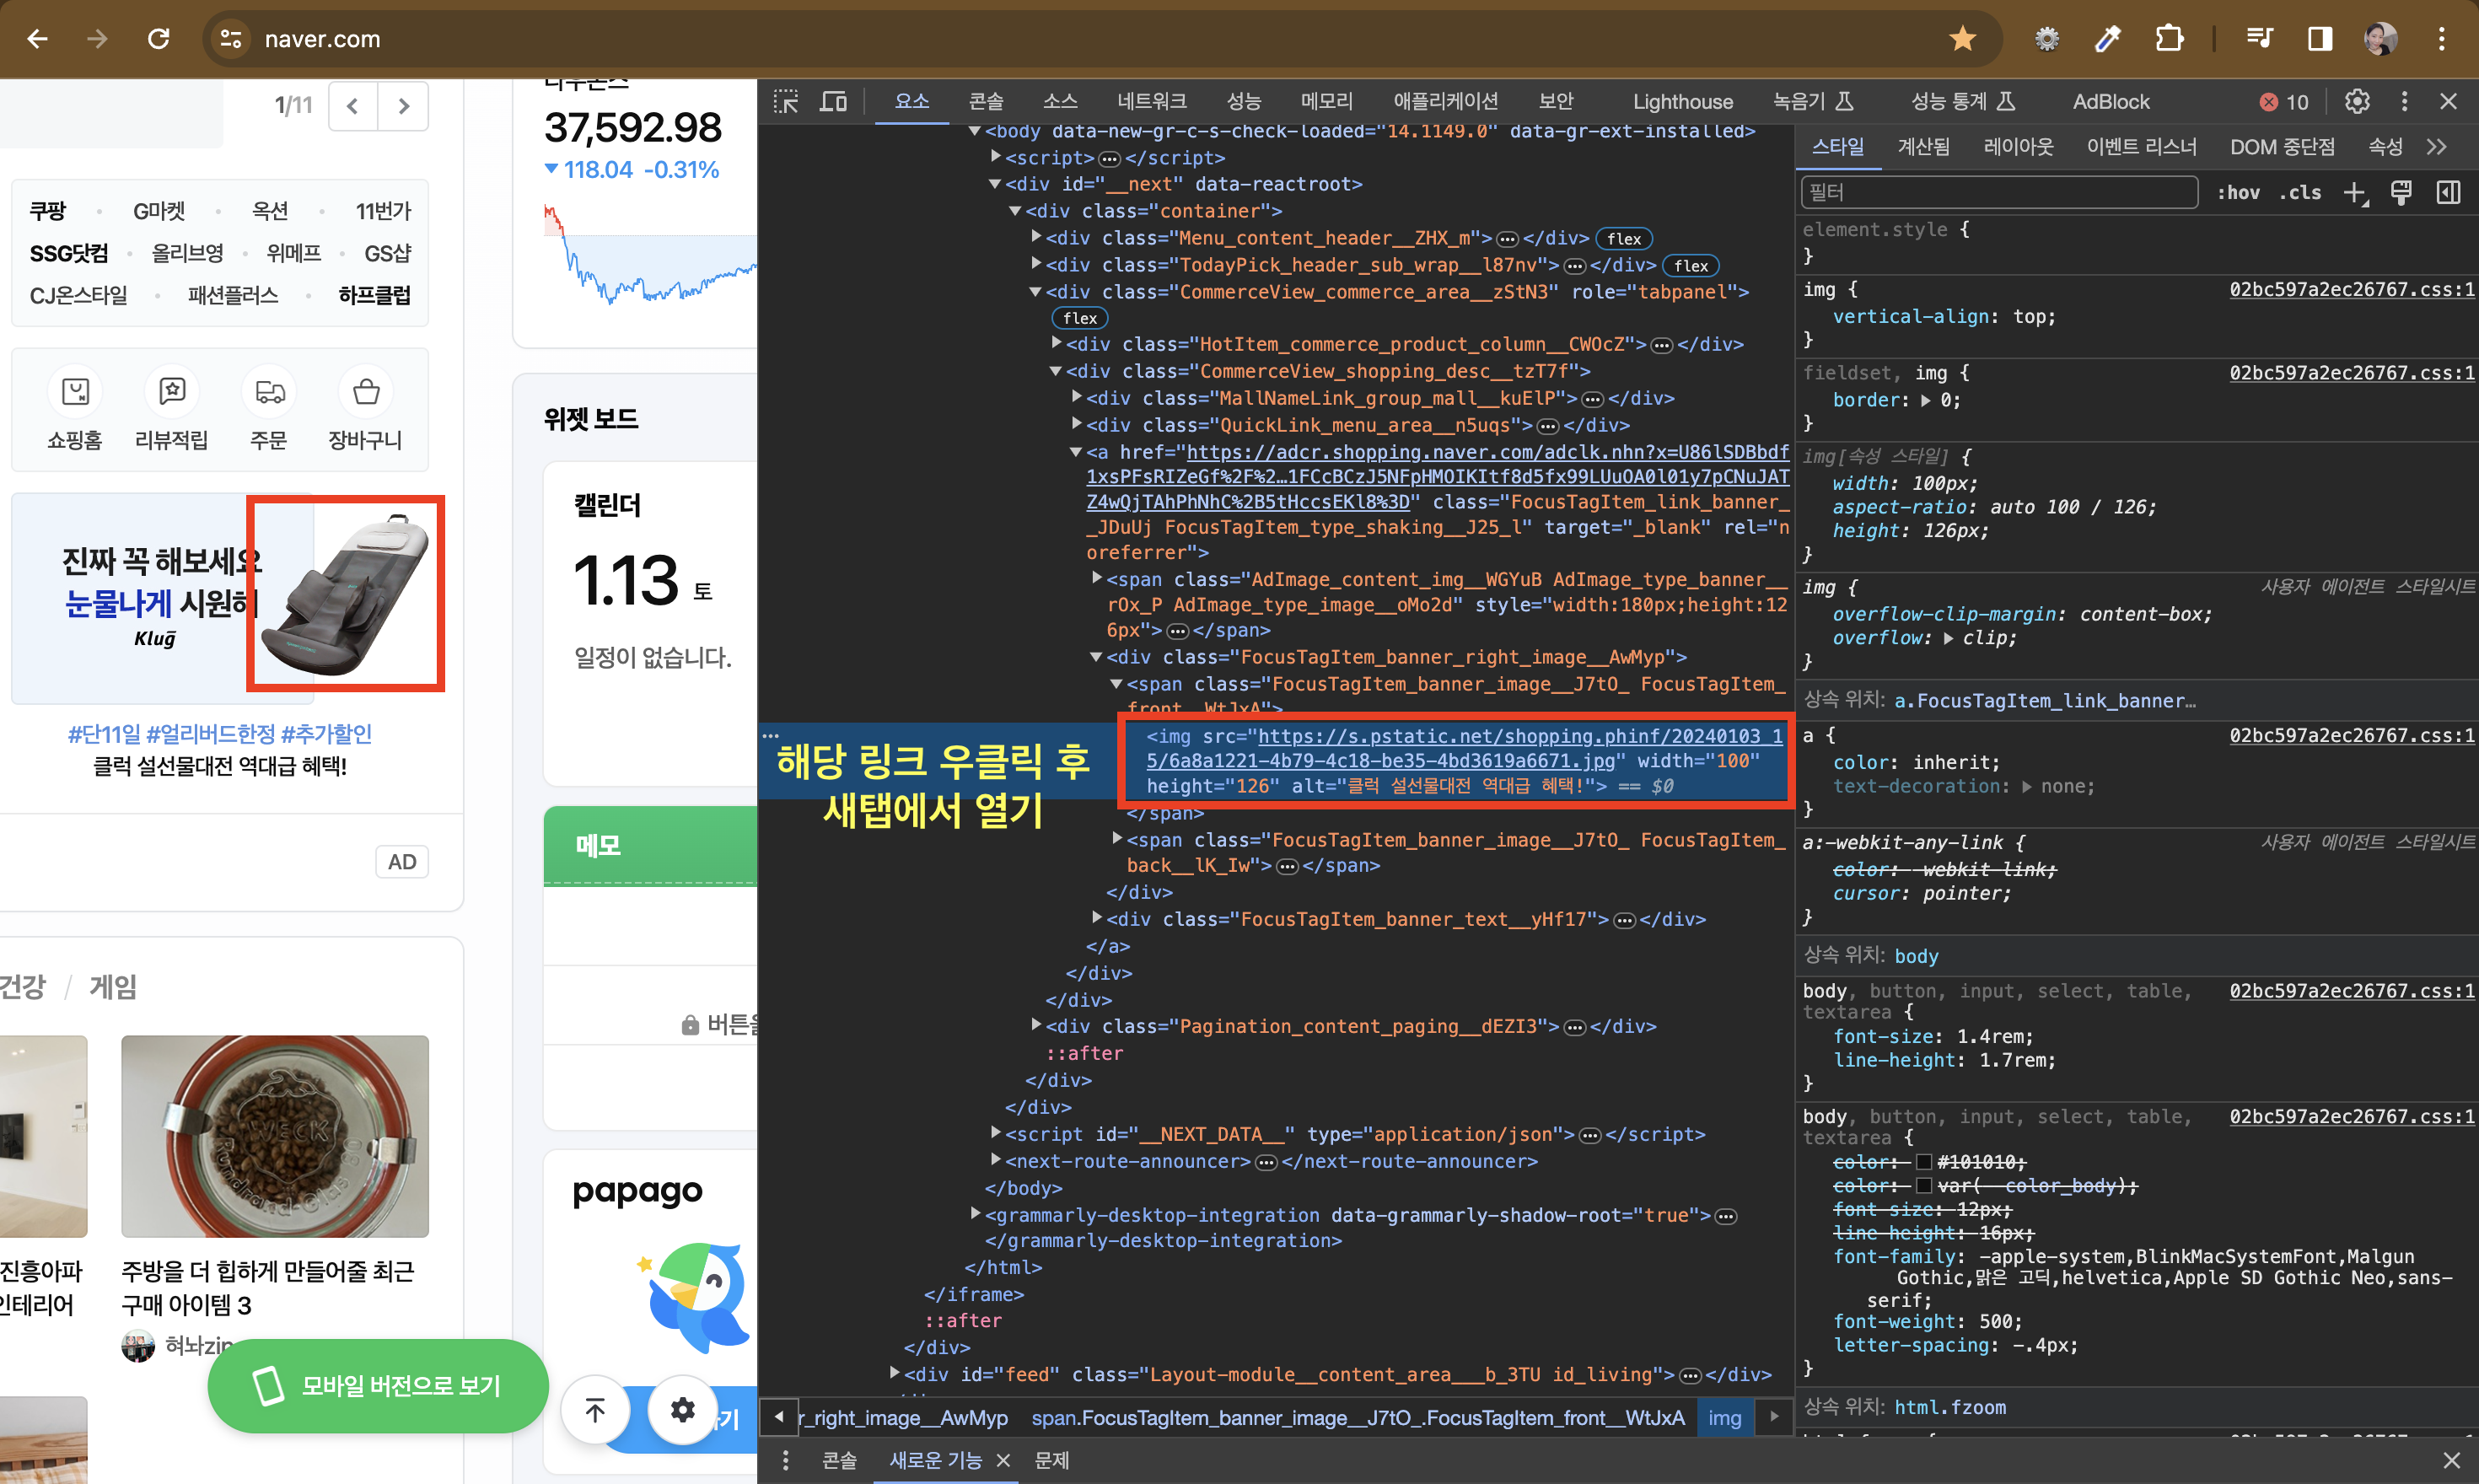
Task: Click the shopping cart 장바구니 icon
Action: pyautogui.click(x=366, y=392)
